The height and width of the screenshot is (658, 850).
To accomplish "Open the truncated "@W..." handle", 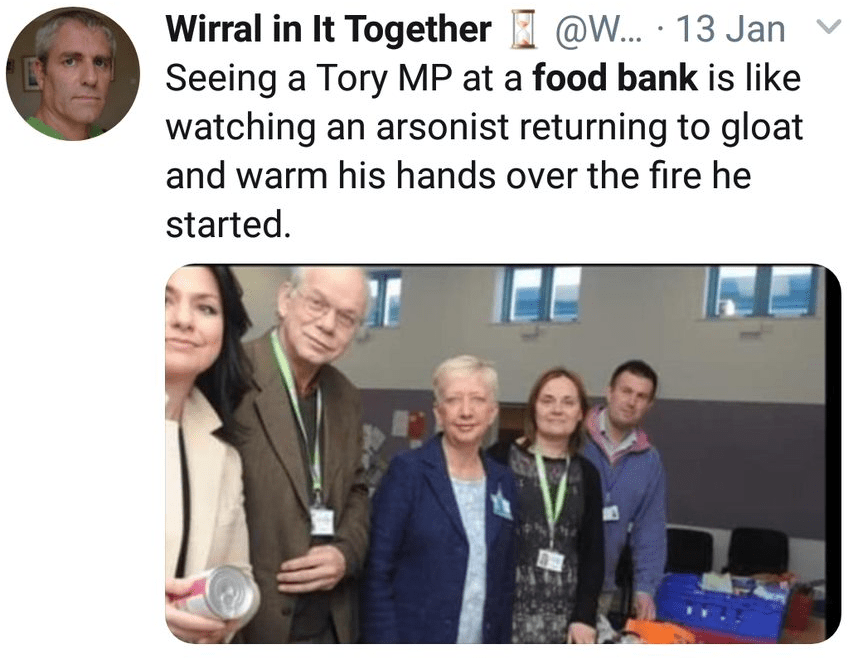I will (x=597, y=30).
